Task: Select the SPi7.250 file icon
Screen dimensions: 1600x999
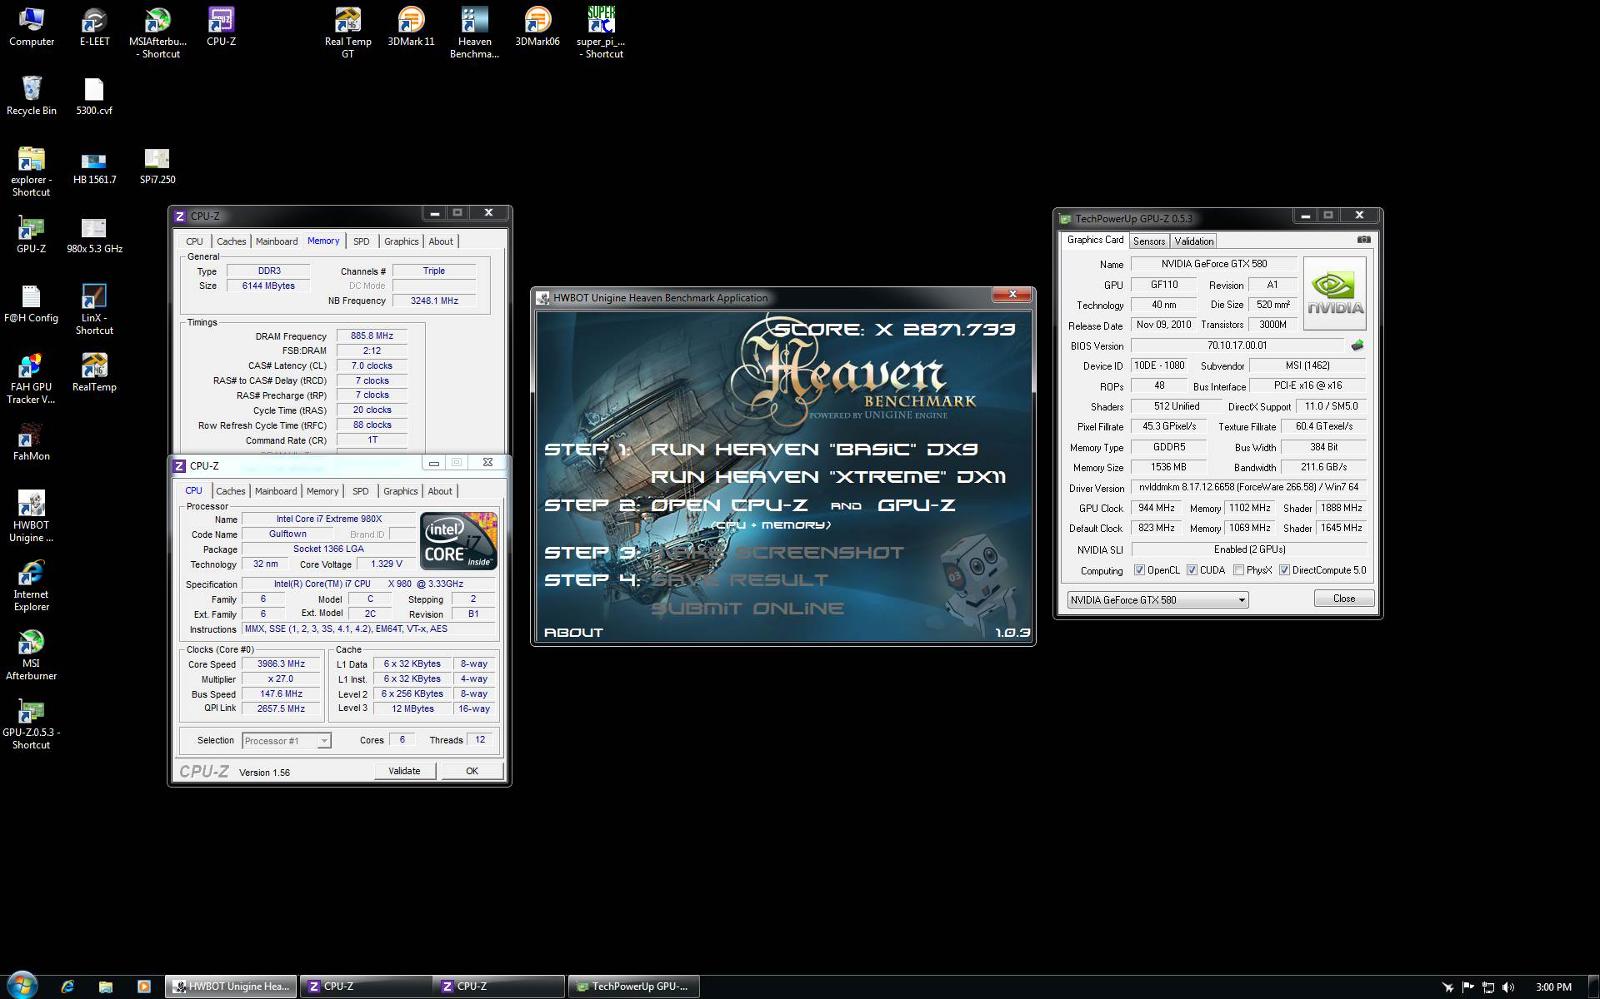Action: [157, 165]
